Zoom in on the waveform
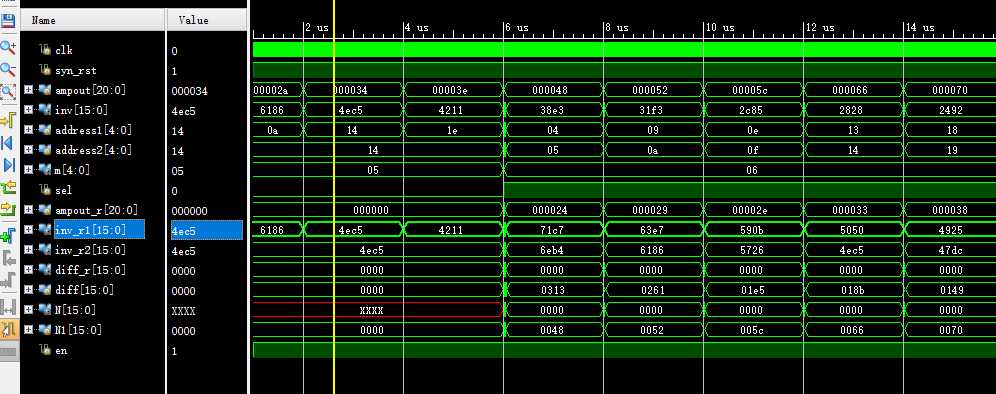 (x=8, y=47)
